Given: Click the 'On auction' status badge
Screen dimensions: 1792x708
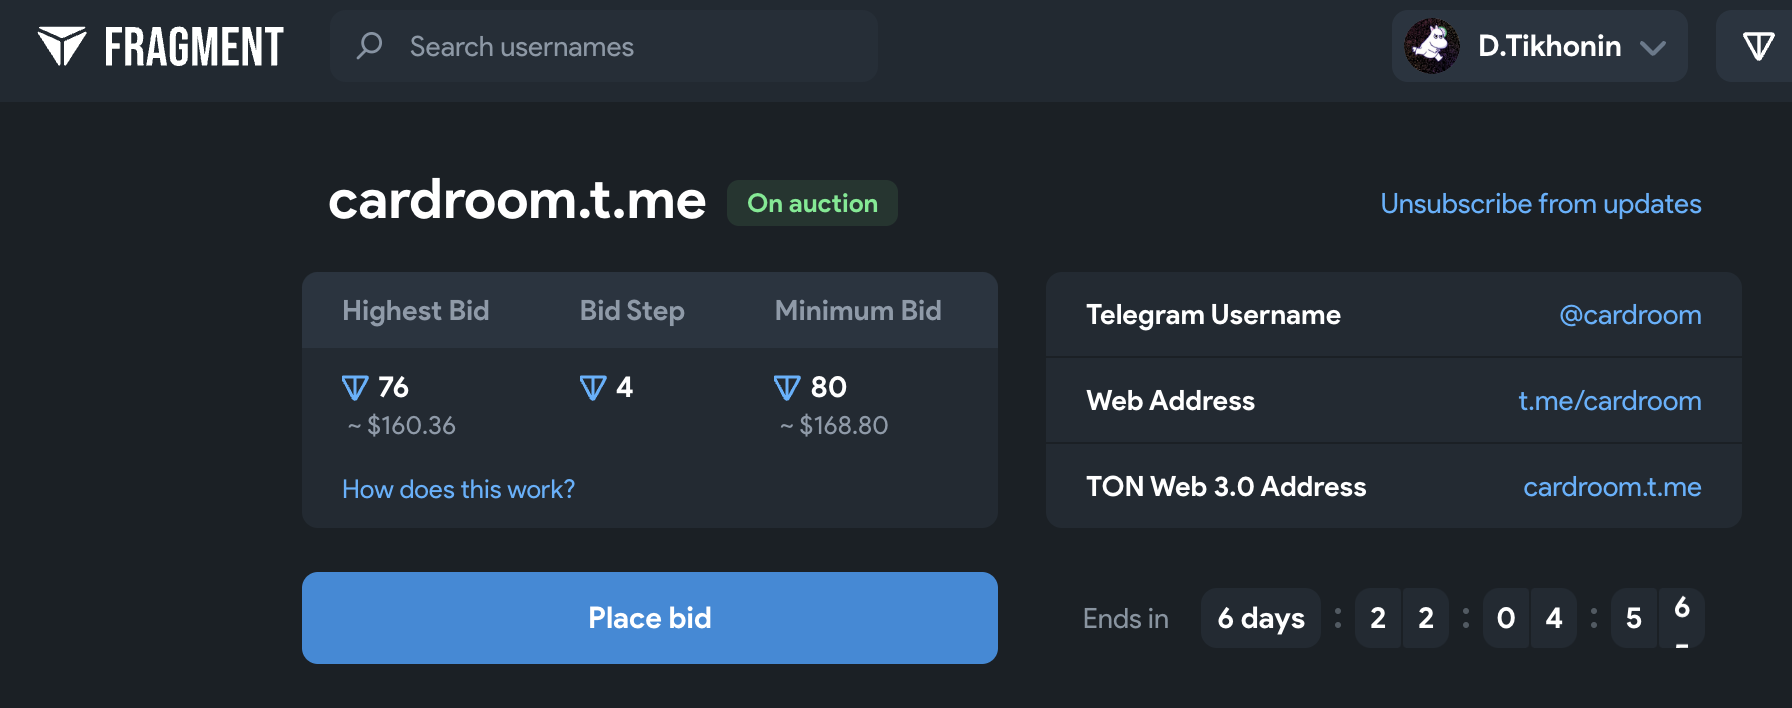Looking at the screenshot, I should (x=812, y=203).
